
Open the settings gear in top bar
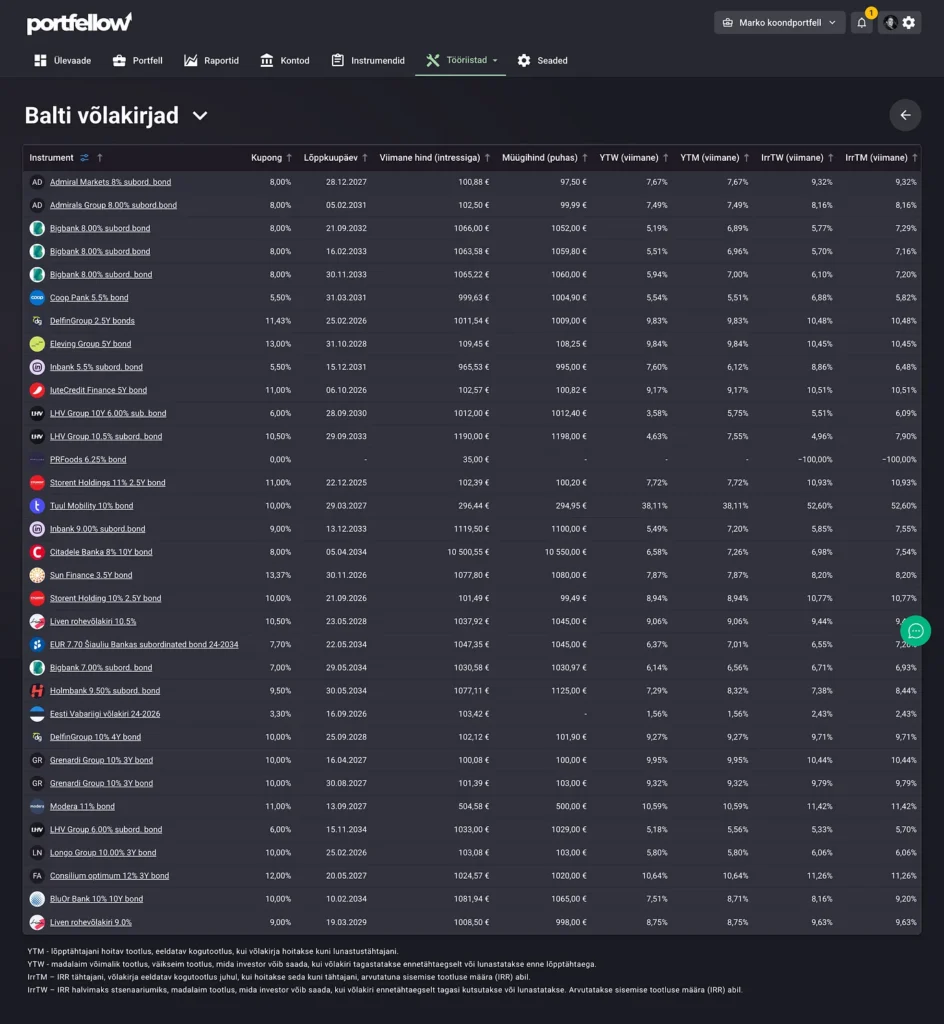pyautogui.click(x=909, y=23)
